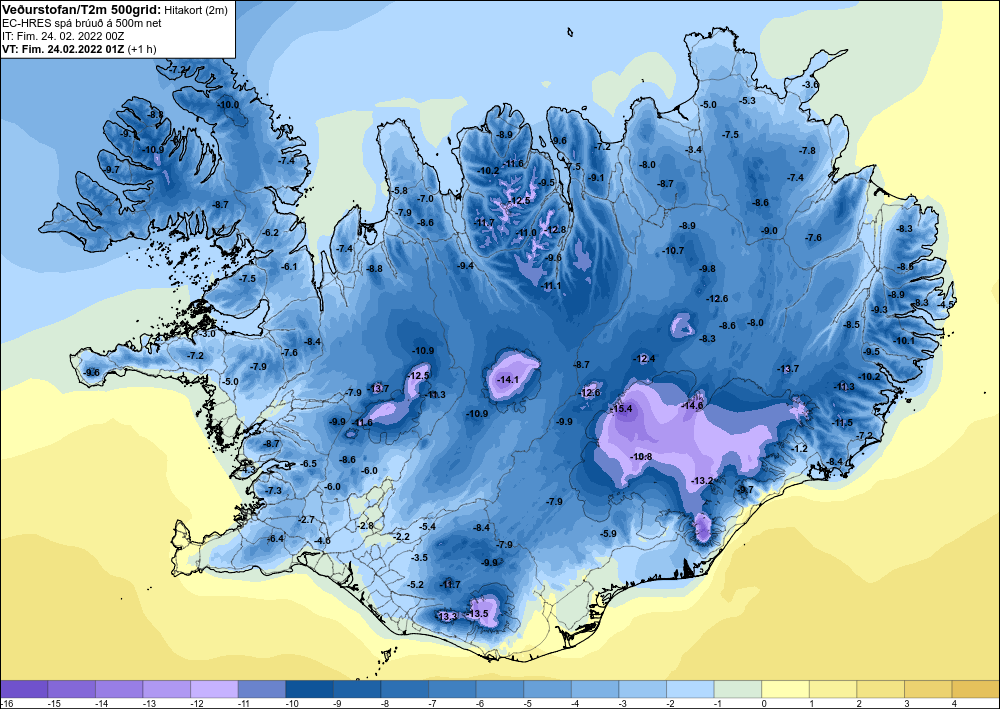Click the -10.7 temperature label
Screen dimensions: 1000x709
pyautogui.click(x=673, y=251)
